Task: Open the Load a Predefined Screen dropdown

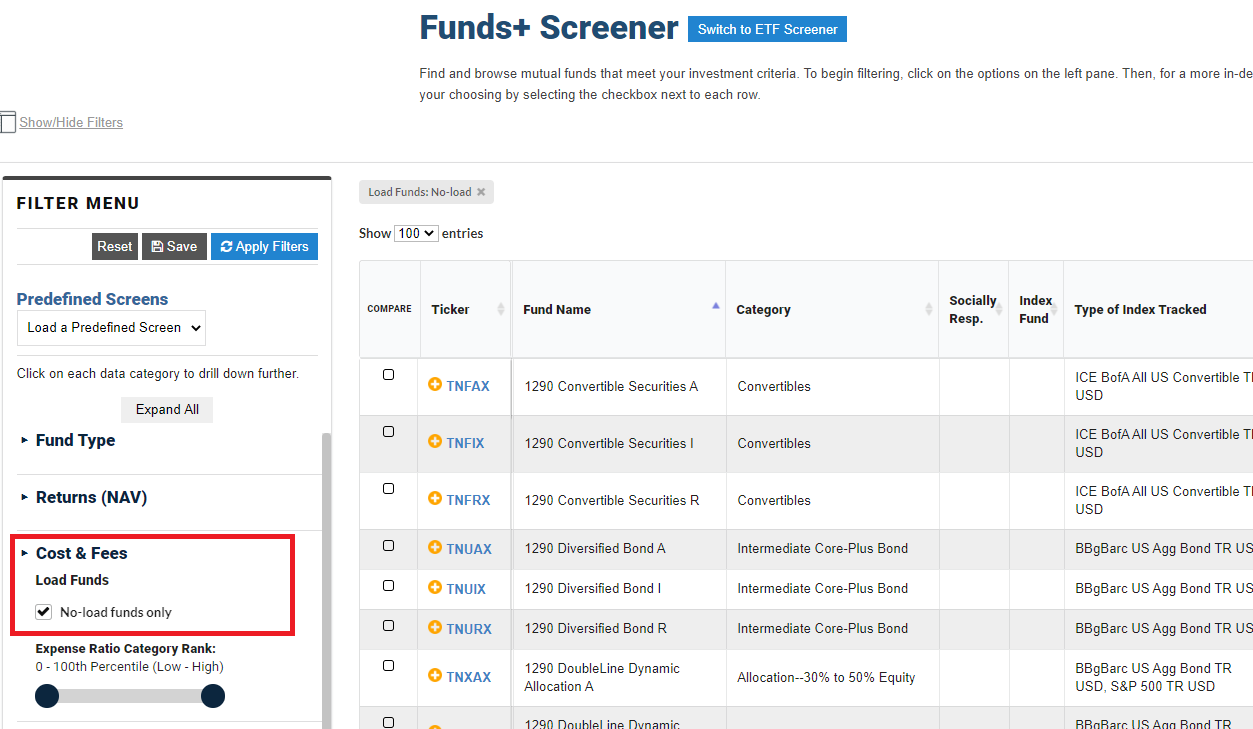Action: pyautogui.click(x=111, y=328)
